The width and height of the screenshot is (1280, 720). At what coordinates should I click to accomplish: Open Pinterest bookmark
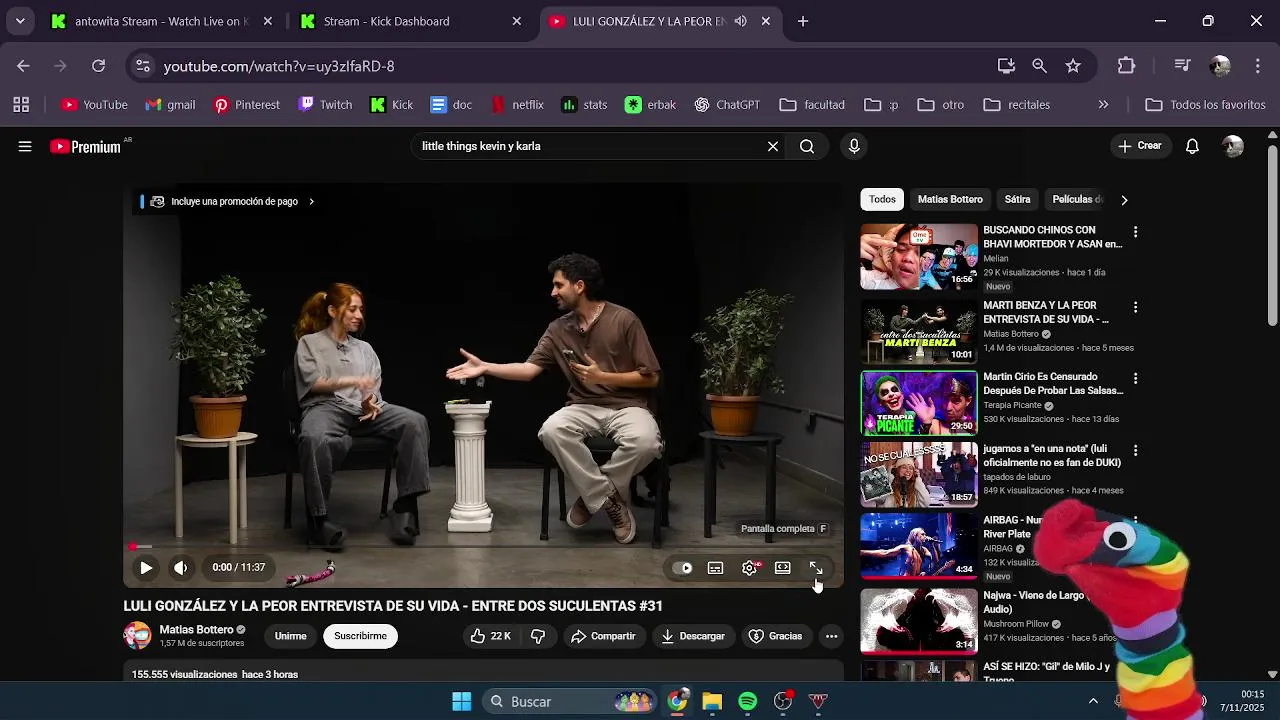pos(247,105)
